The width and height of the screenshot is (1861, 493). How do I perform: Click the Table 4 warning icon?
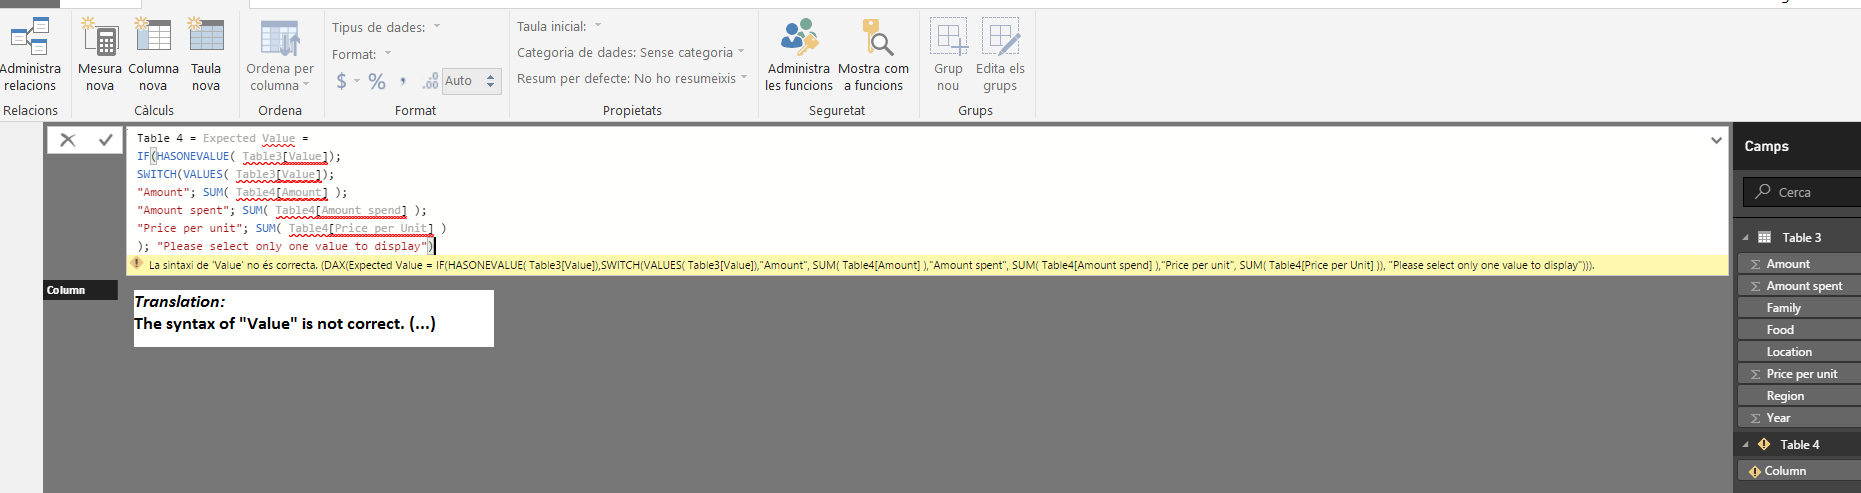[1764, 444]
